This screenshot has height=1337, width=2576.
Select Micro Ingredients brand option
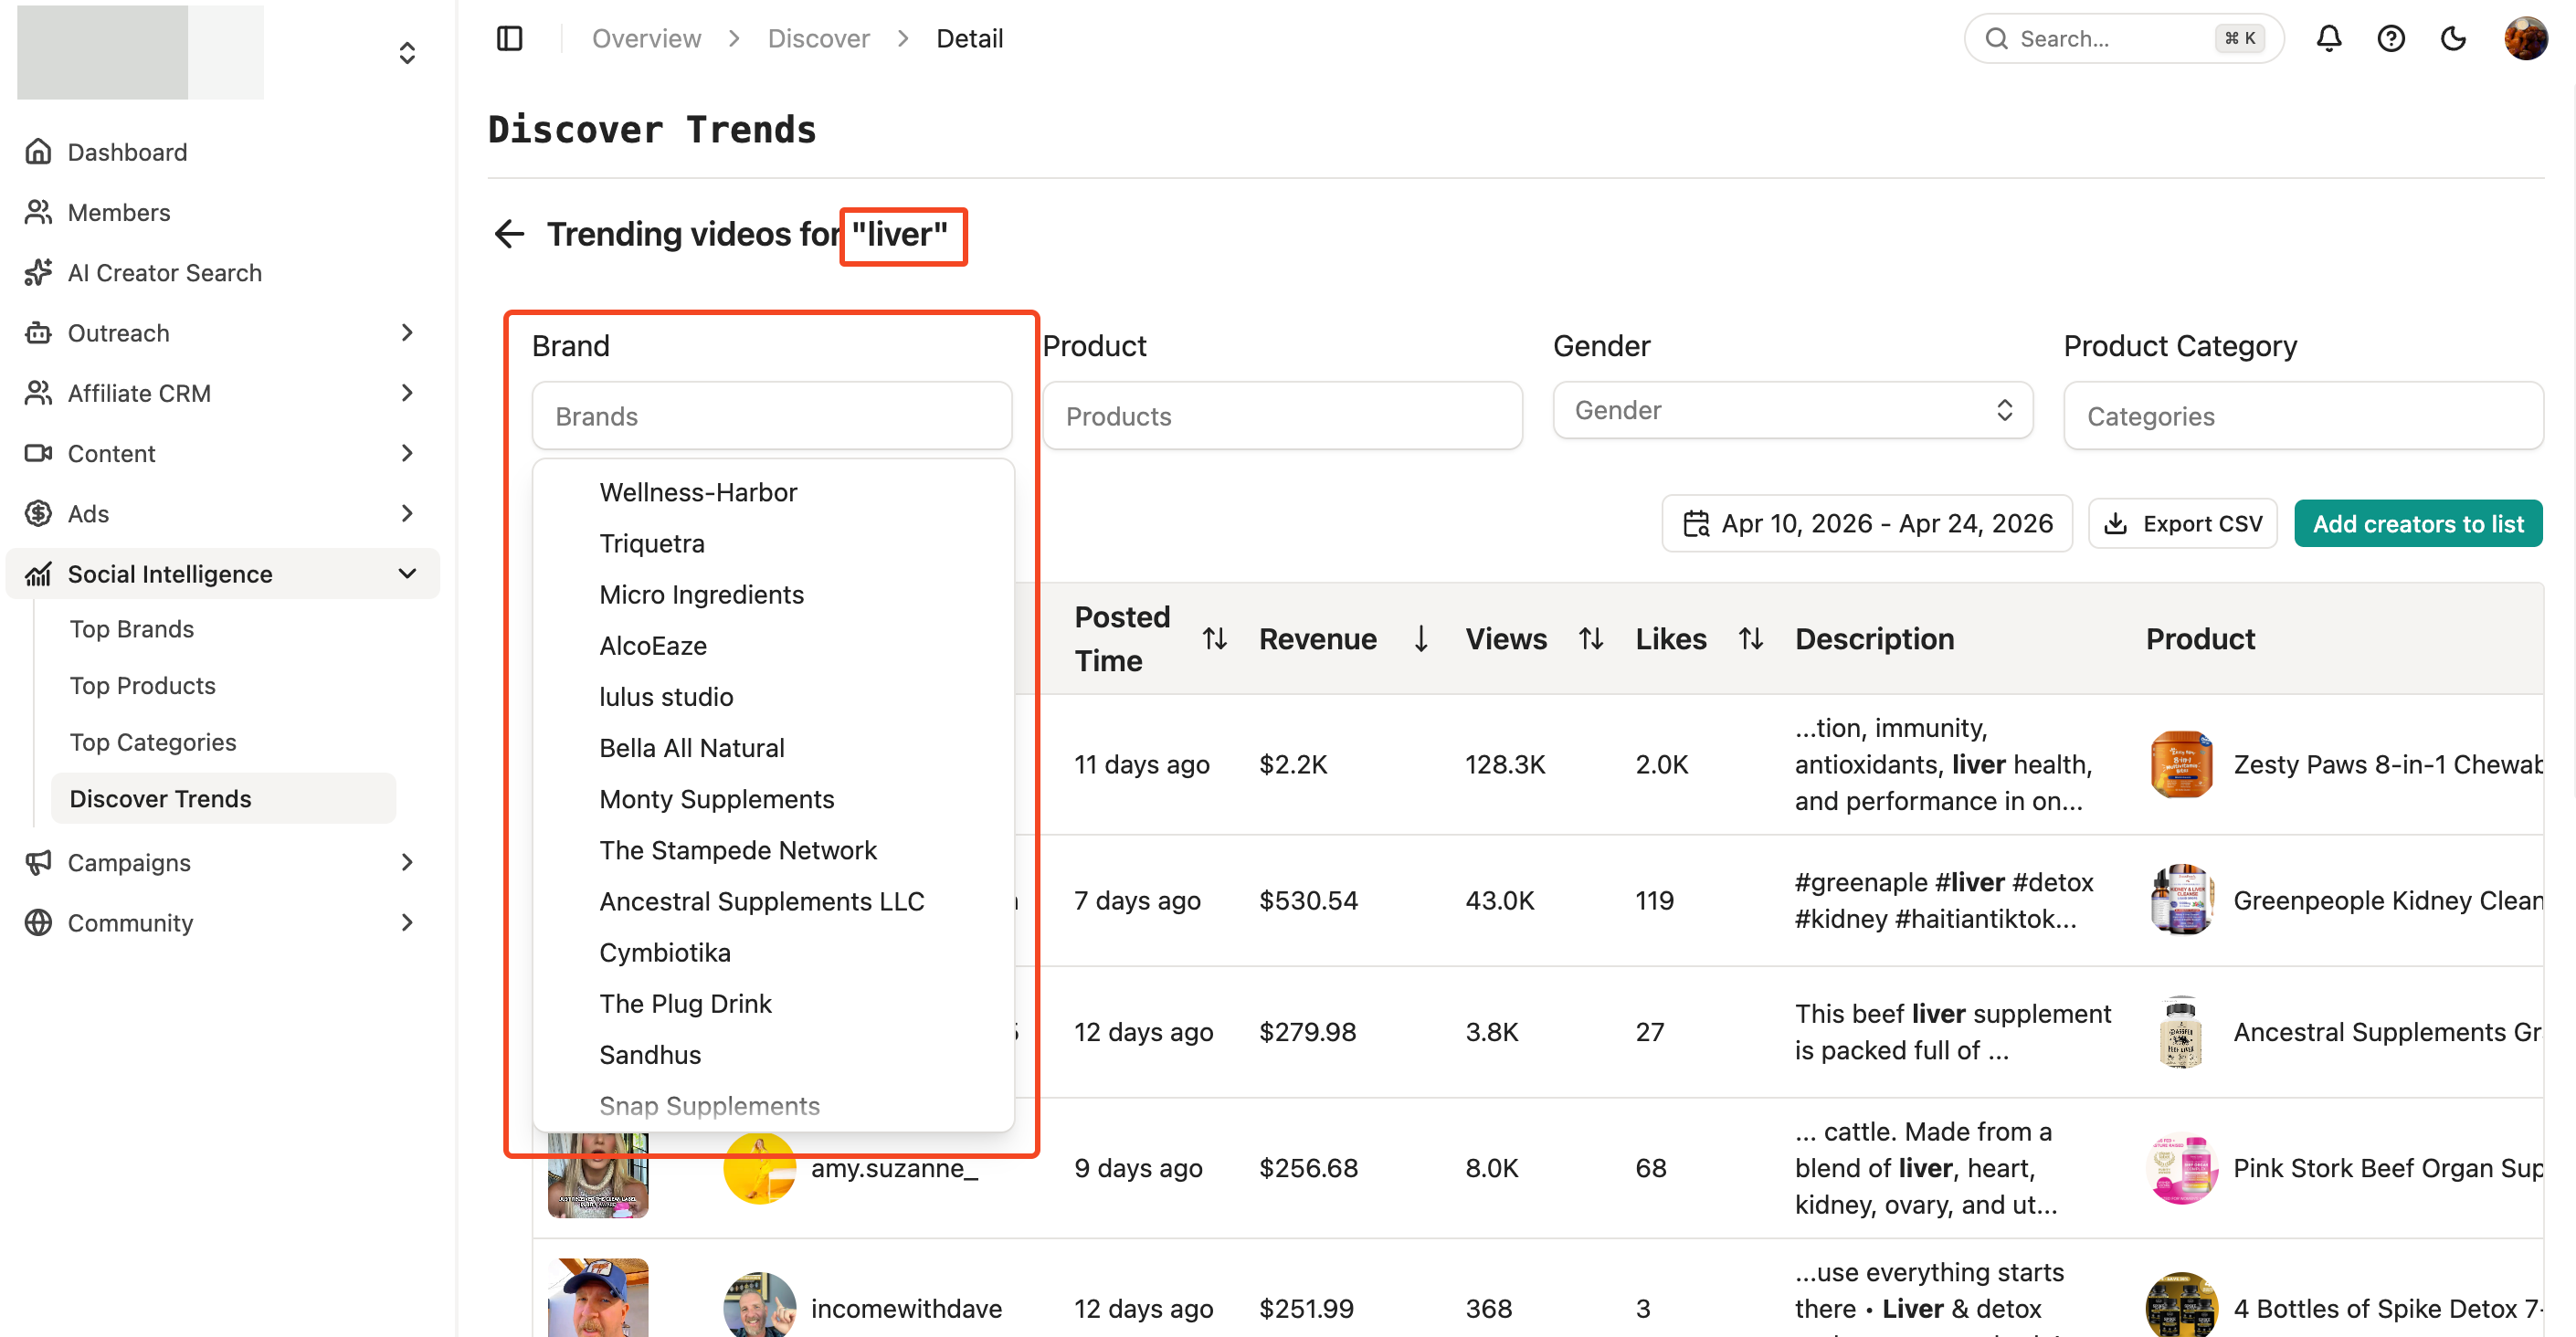click(x=701, y=594)
